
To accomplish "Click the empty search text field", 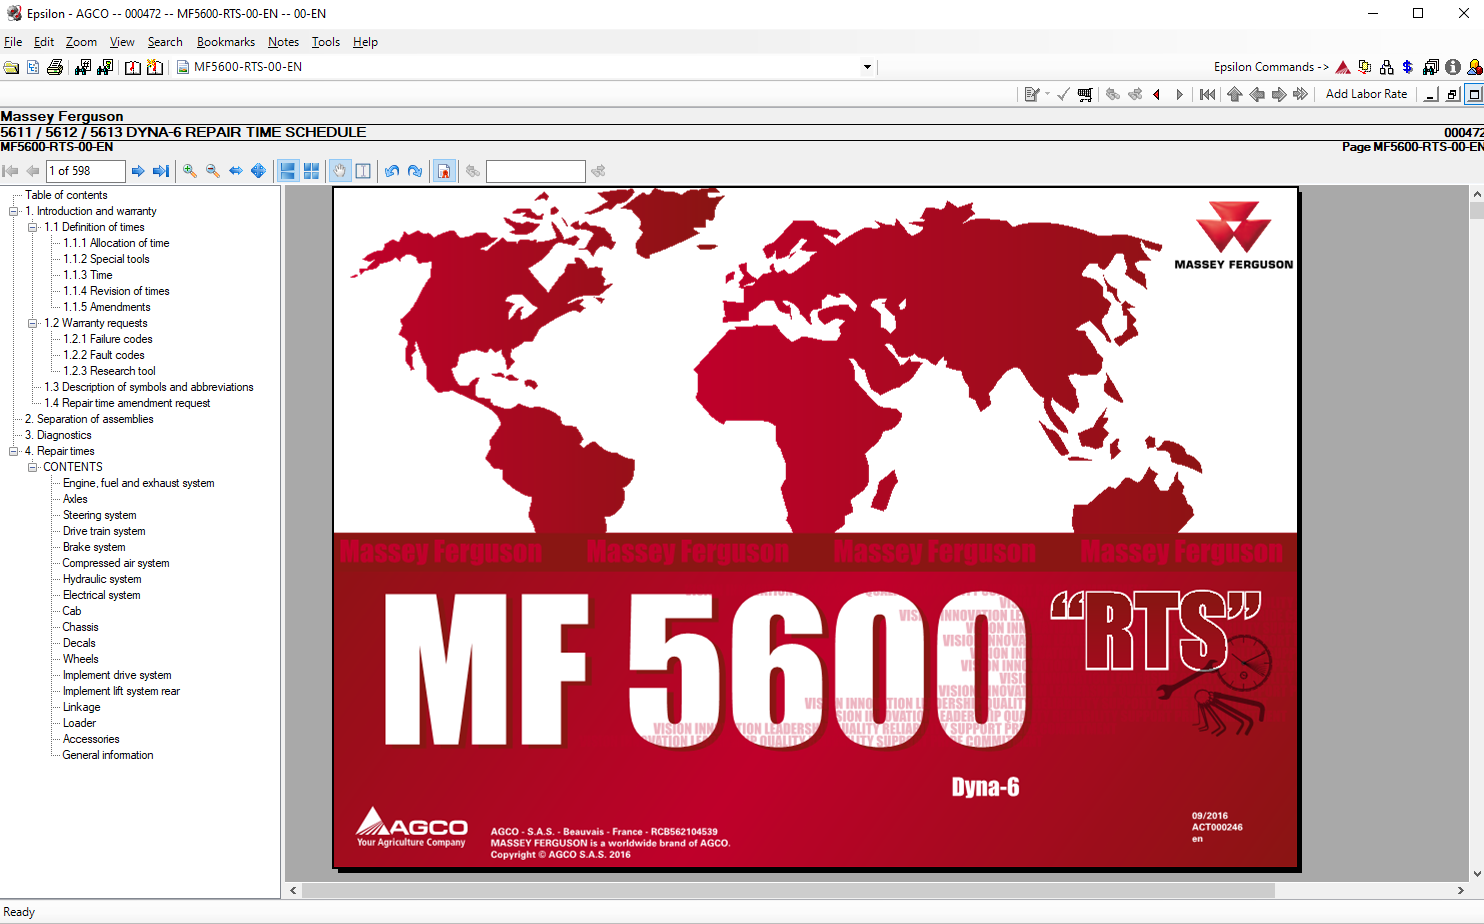I will pos(535,171).
